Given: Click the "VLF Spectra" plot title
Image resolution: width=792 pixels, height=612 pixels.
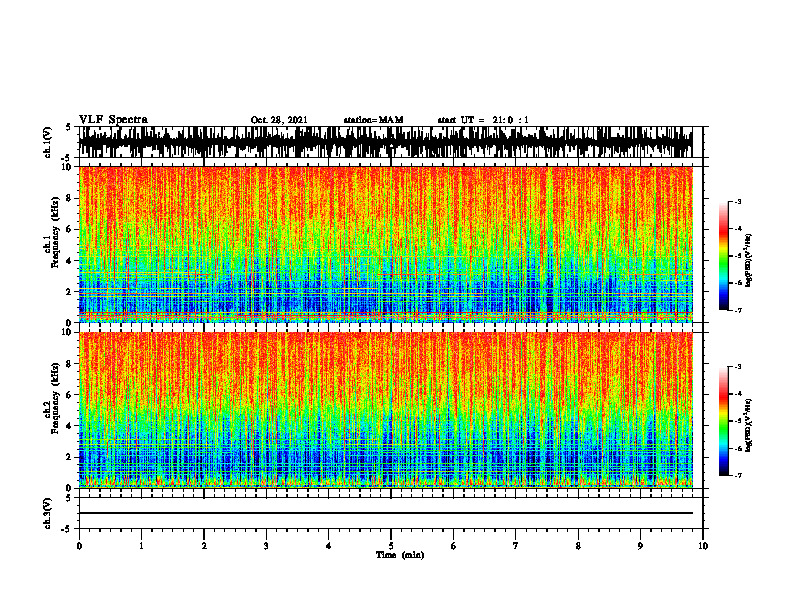Looking at the screenshot, I should coord(113,120).
